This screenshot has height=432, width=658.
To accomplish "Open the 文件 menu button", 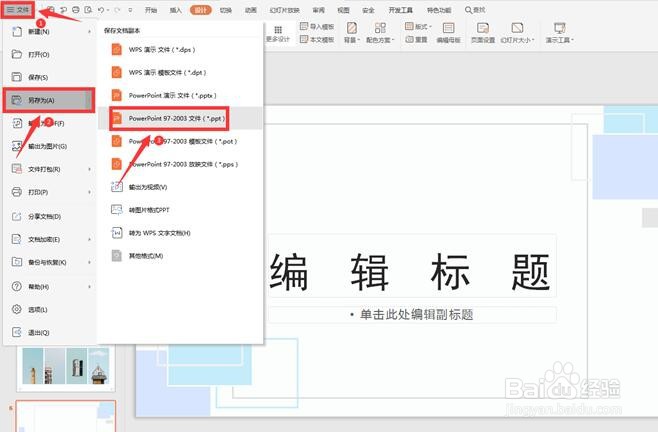I will point(18,9).
